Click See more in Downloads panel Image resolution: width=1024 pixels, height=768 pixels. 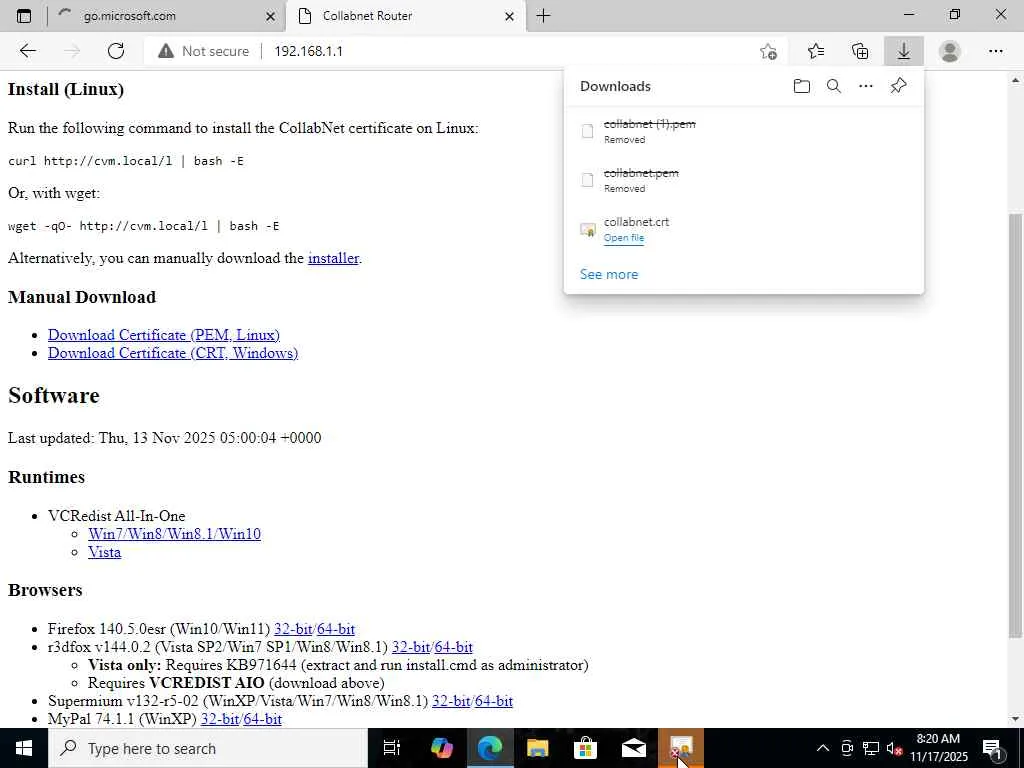(609, 274)
